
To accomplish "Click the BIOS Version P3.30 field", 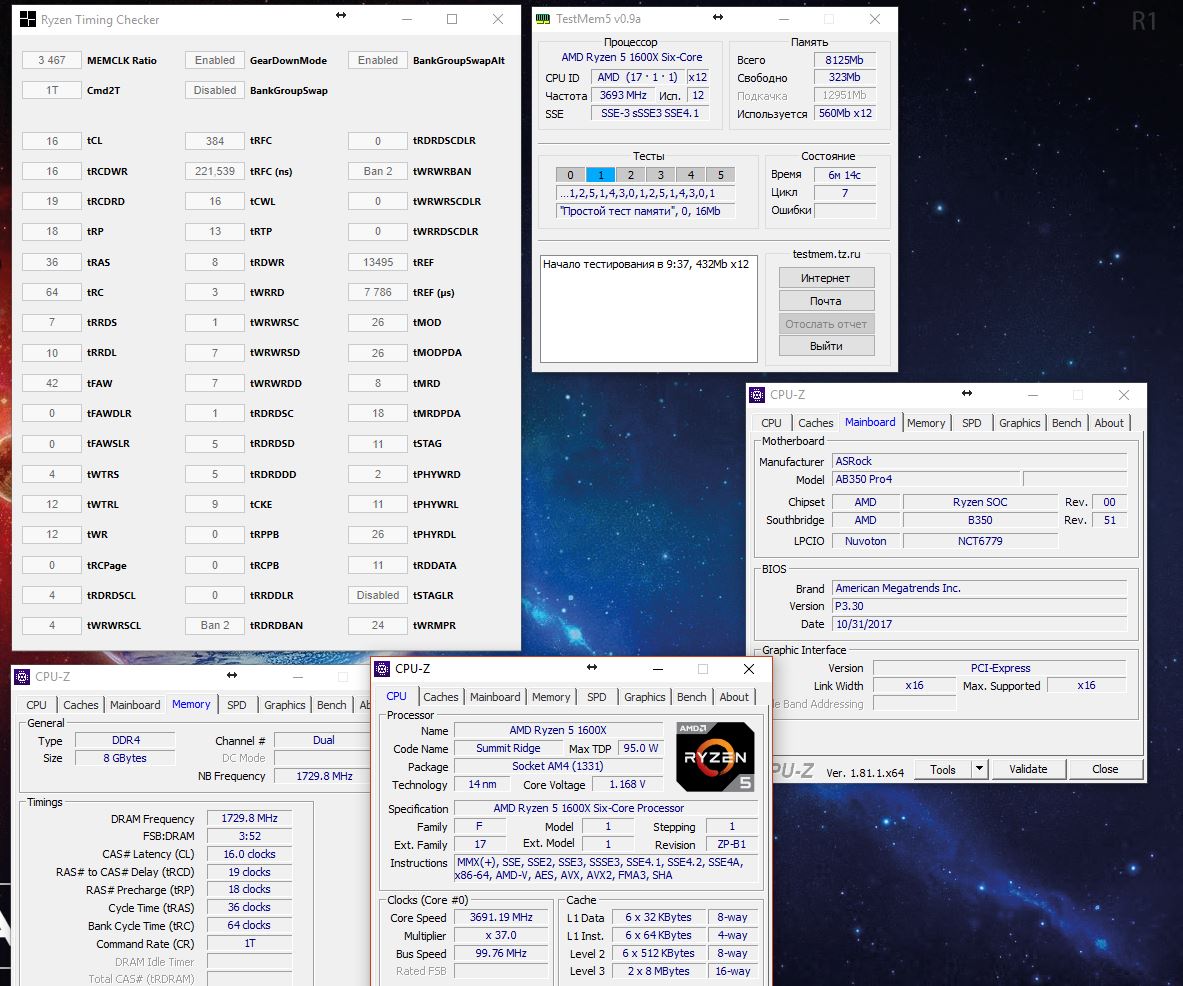I will pyautogui.click(x=979, y=606).
